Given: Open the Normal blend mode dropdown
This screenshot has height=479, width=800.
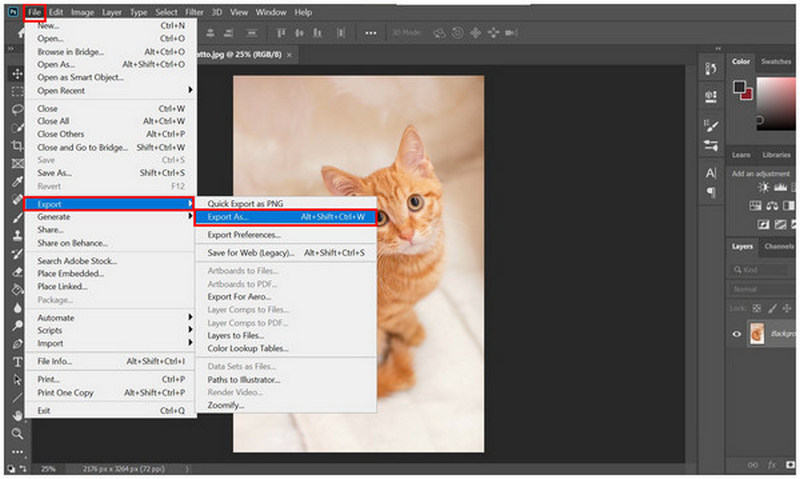Looking at the screenshot, I should 762,289.
